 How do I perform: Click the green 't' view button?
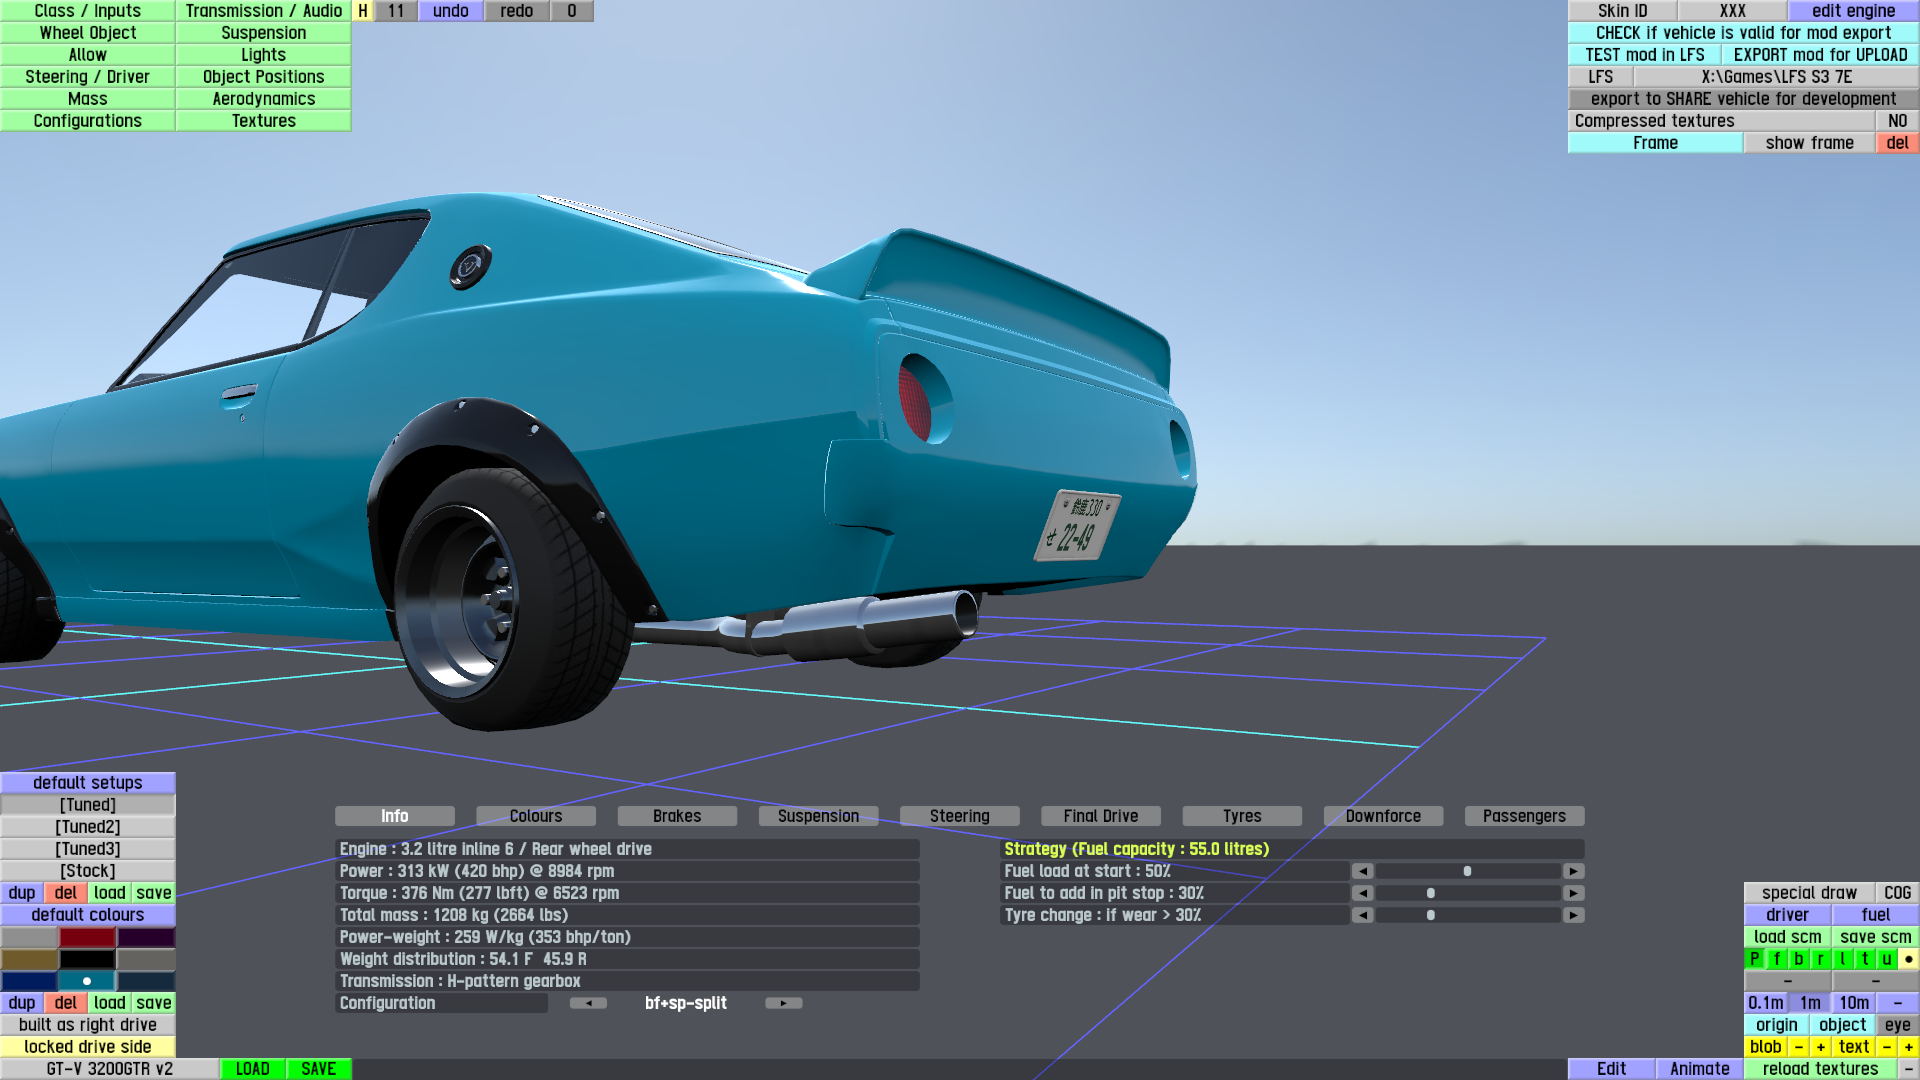[1864, 959]
